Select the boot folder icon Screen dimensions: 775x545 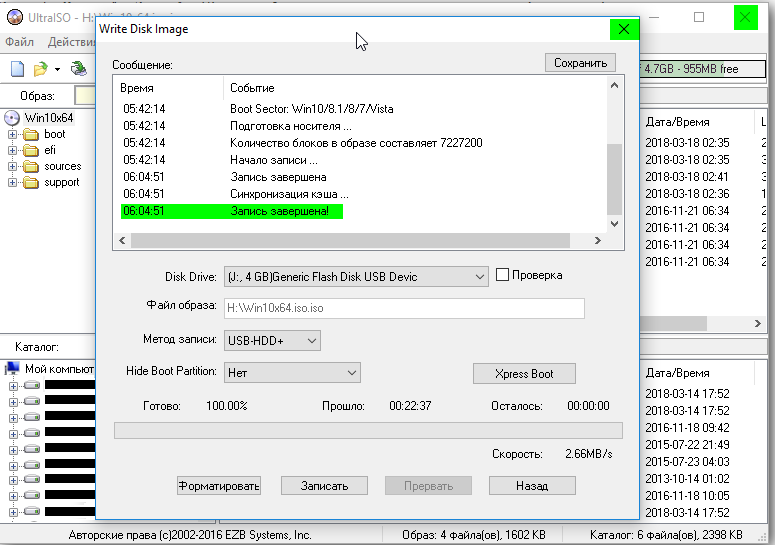pyautogui.click(x=30, y=134)
